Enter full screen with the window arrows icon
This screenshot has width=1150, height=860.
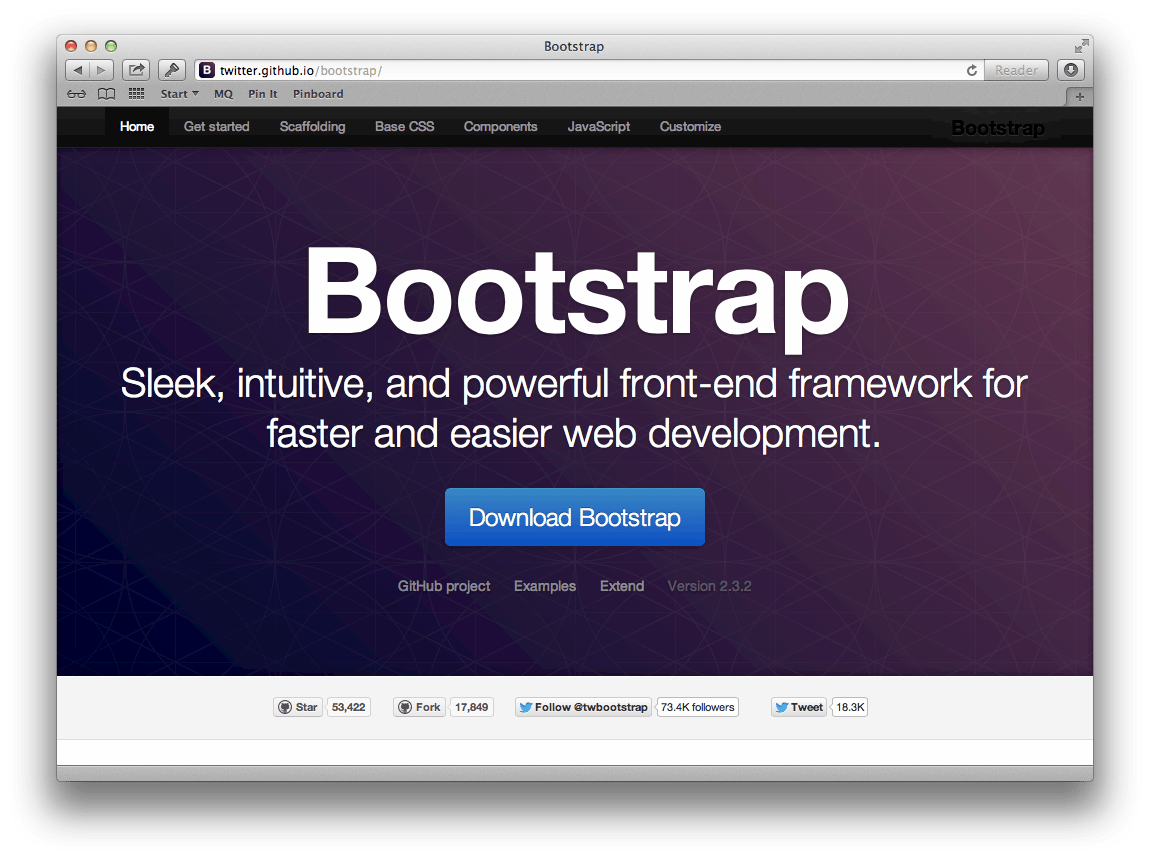tap(1081, 46)
